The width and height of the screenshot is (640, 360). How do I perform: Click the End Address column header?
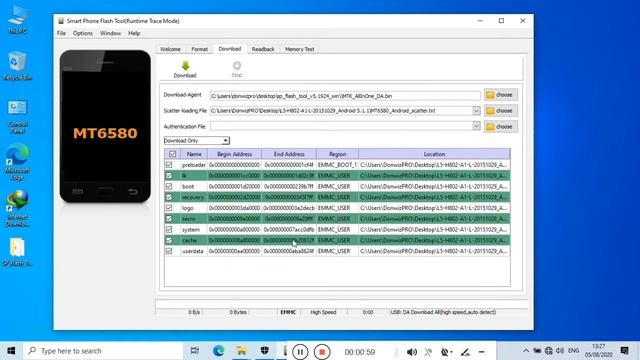point(289,154)
